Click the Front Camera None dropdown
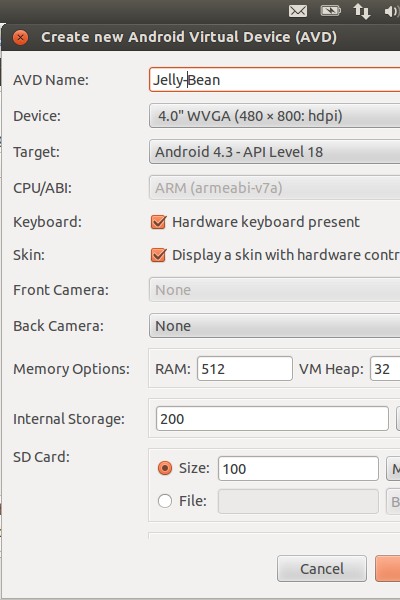This screenshot has width=400, height=600. tap(274, 290)
